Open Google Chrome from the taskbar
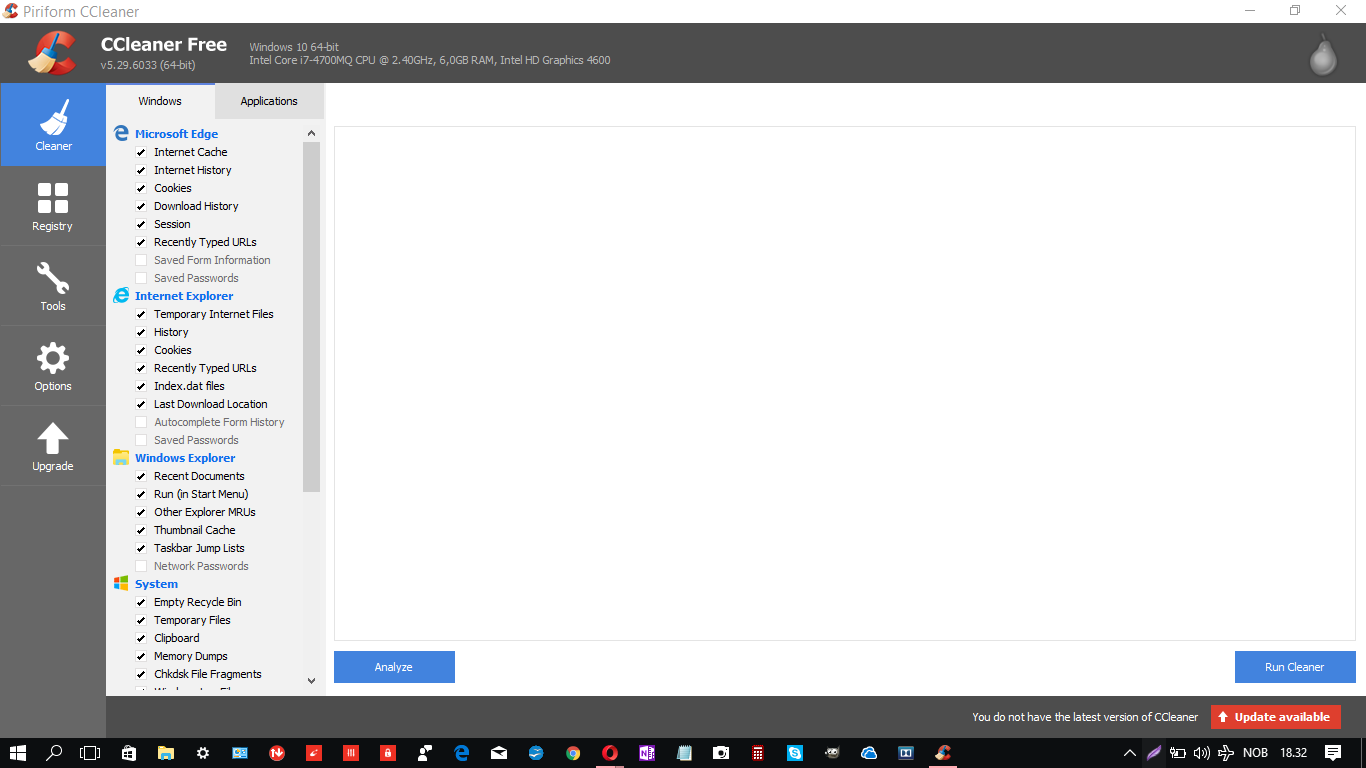This screenshot has width=1366, height=768. tap(572, 753)
